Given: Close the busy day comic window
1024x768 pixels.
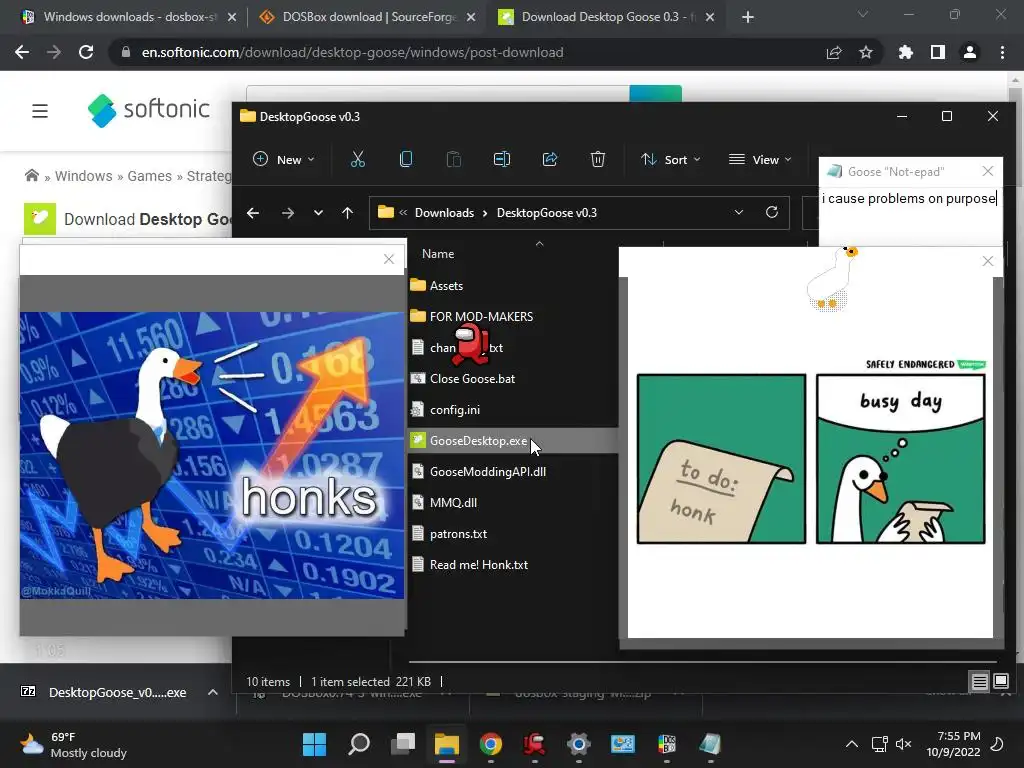Looking at the screenshot, I should tap(987, 261).
